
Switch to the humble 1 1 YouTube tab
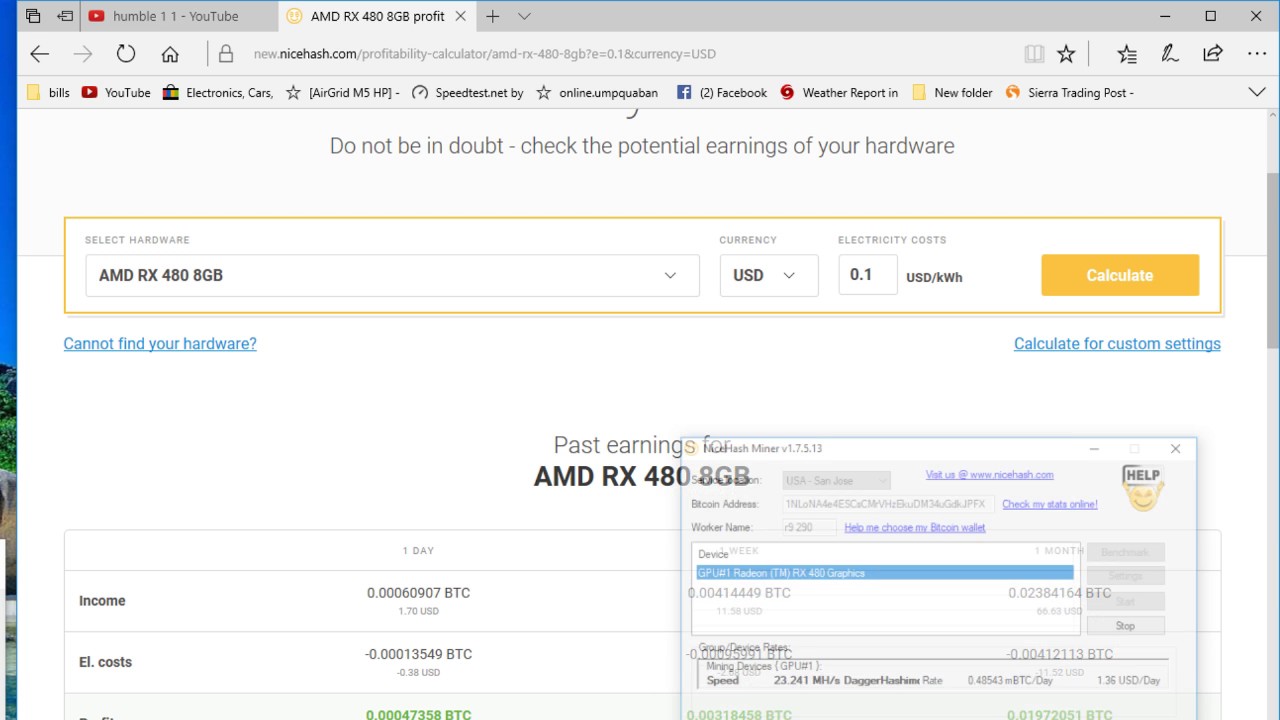tap(176, 16)
